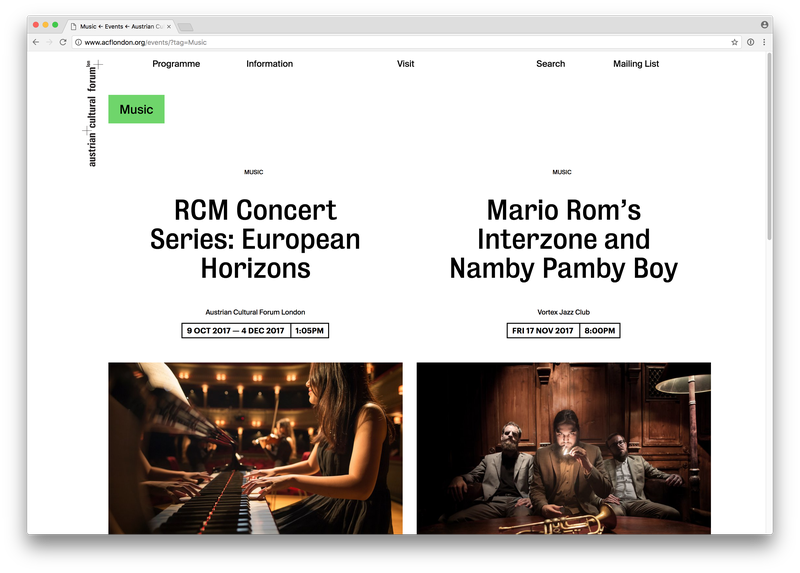The image size is (800, 573).
Task: Click Vortex Jazz Club venue text
Action: pos(563,312)
